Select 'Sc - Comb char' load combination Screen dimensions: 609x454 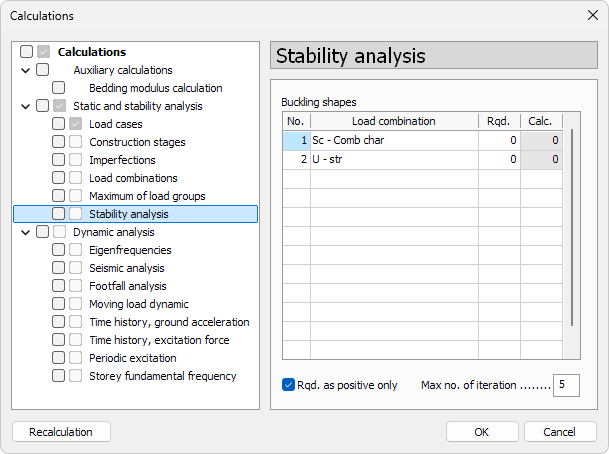394,141
